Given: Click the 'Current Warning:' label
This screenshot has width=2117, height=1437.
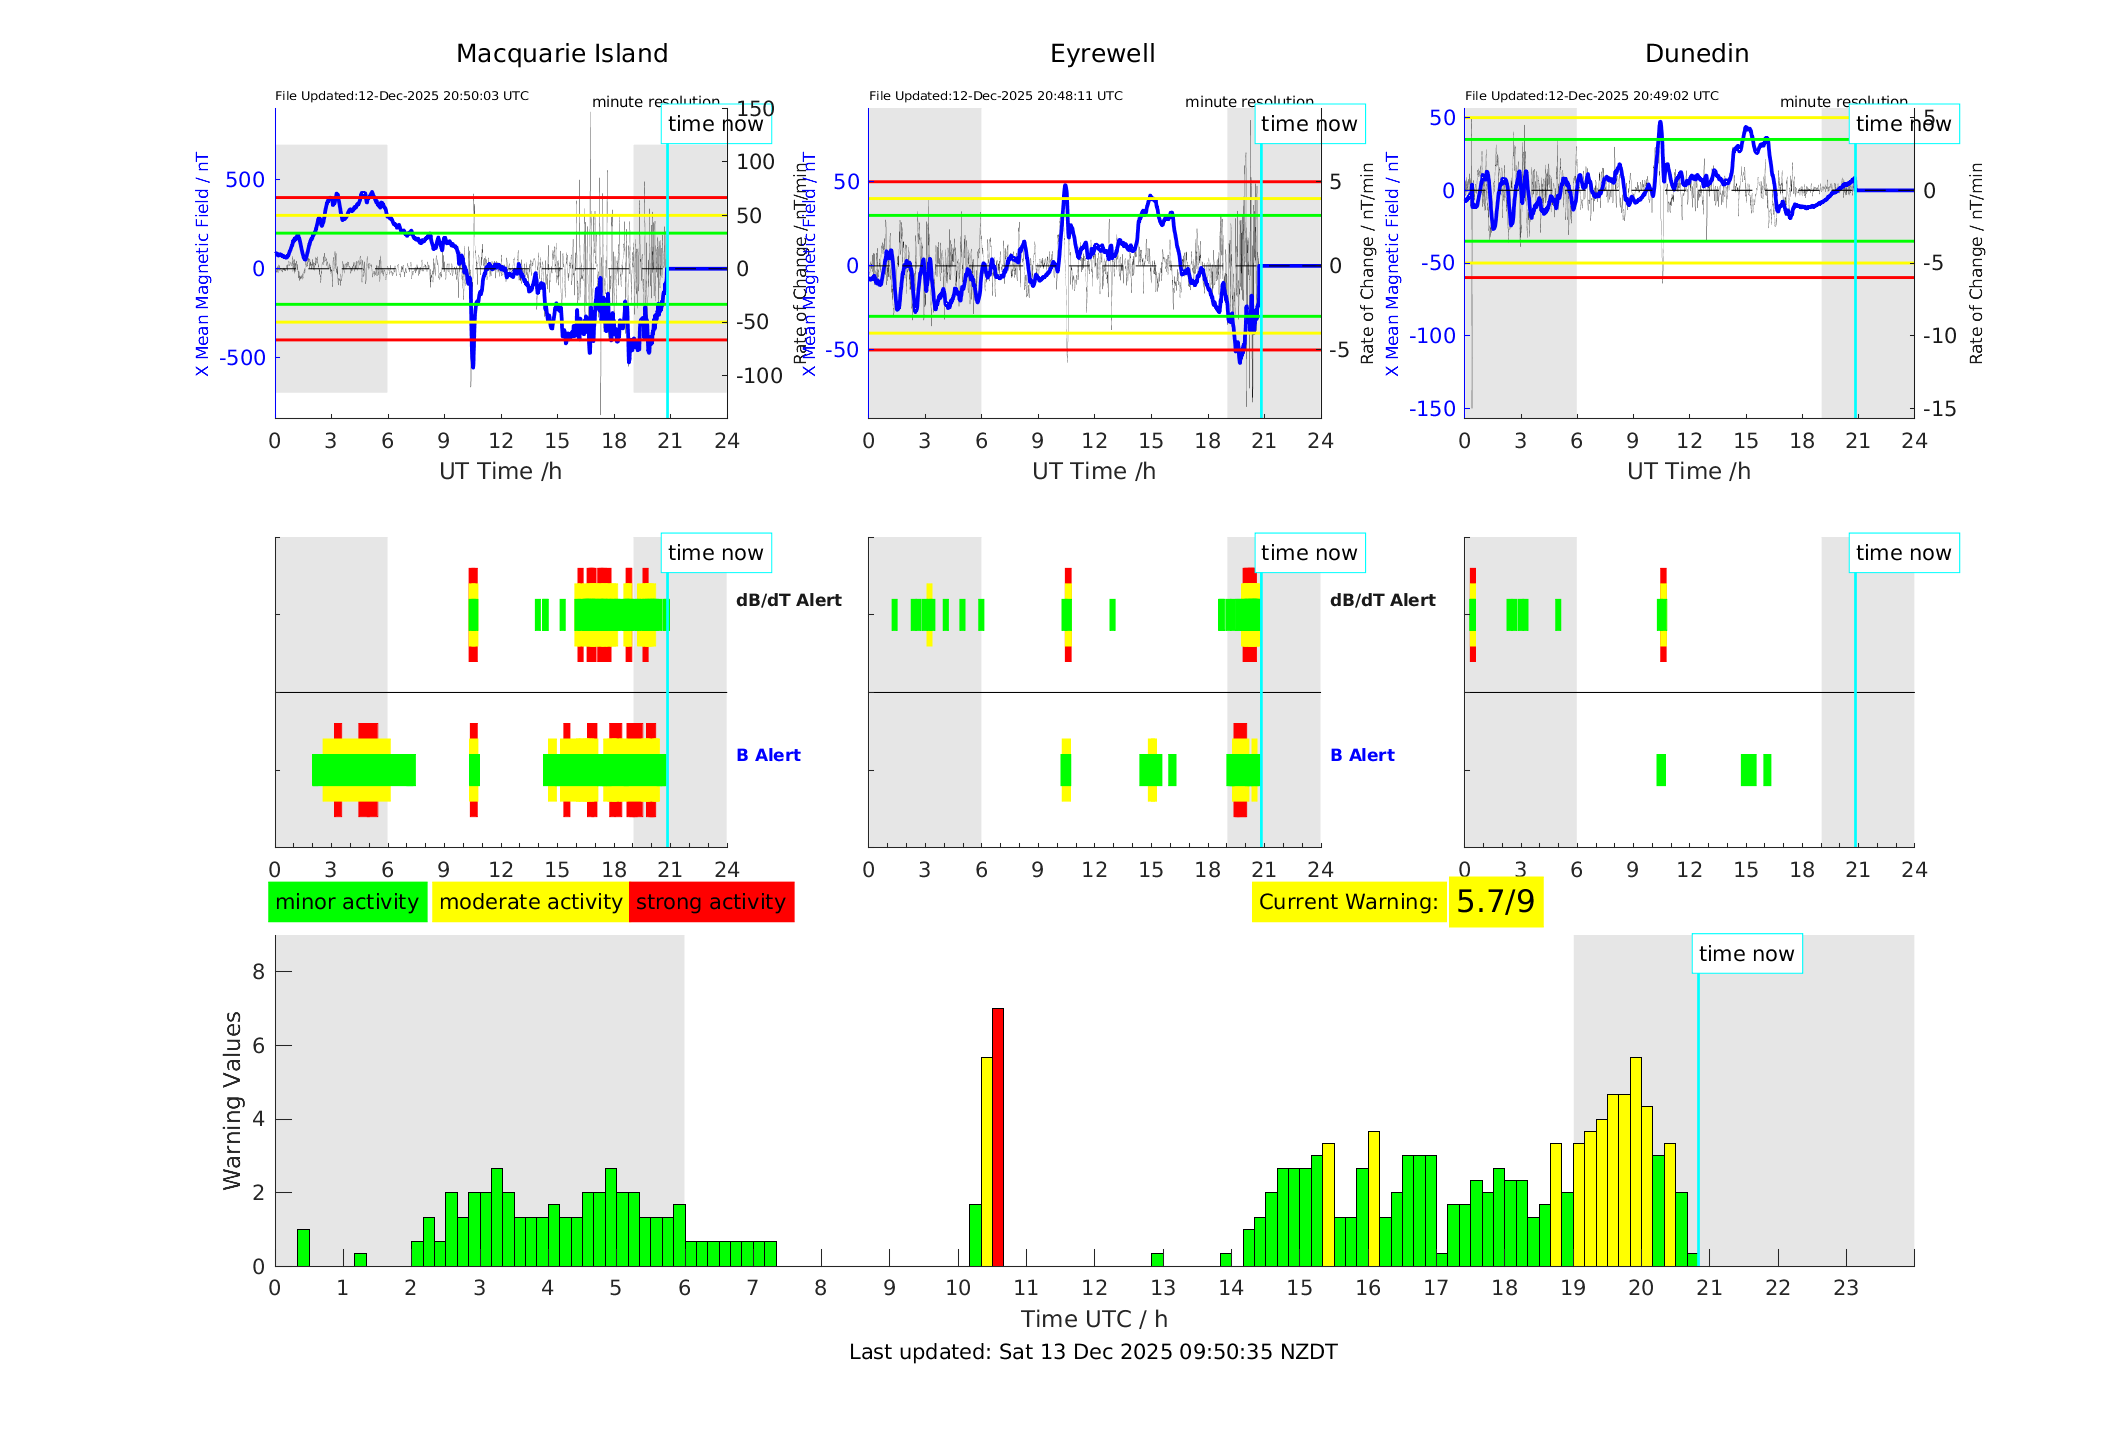Looking at the screenshot, I should coord(1348,902).
